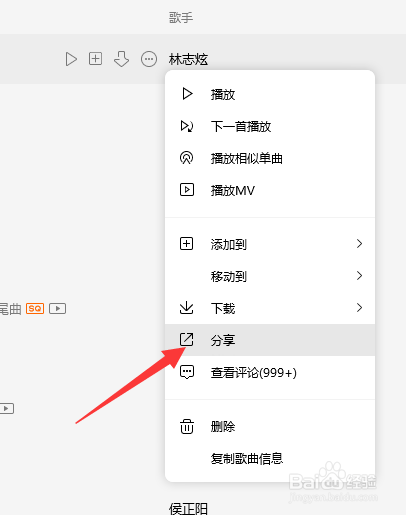Click the share icon beside 分享
This screenshot has height=515, width=406.
point(187,339)
